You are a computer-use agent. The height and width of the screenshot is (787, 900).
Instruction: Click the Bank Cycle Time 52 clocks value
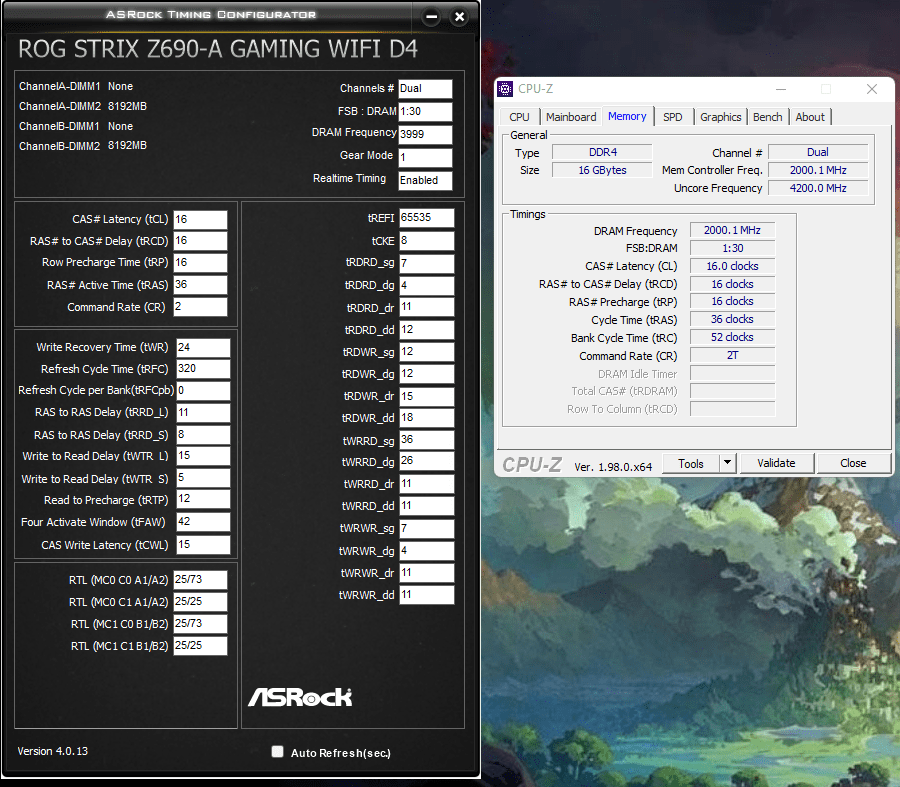[x=732, y=337]
